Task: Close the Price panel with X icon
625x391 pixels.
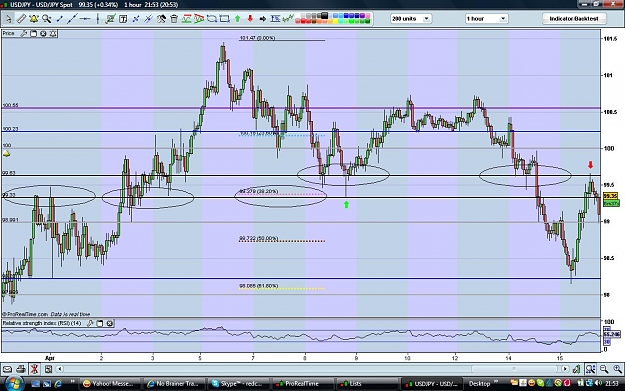Action: click(43, 34)
